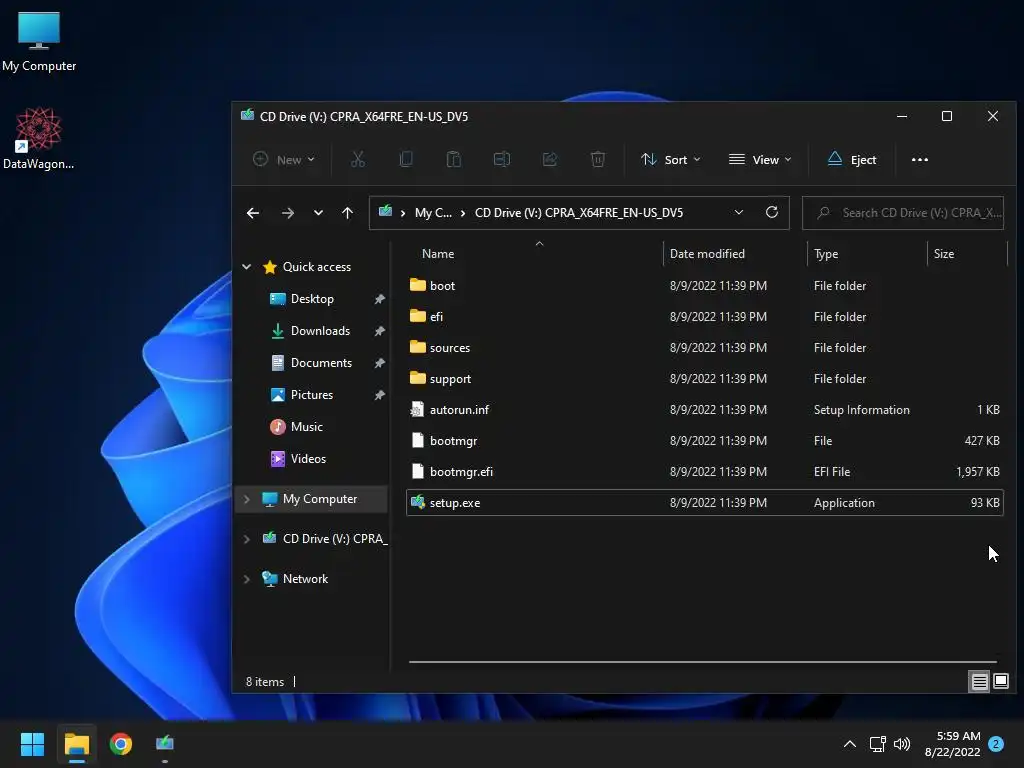Open the View dropdown
The image size is (1024, 768).
pyautogui.click(x=760, y=159)
